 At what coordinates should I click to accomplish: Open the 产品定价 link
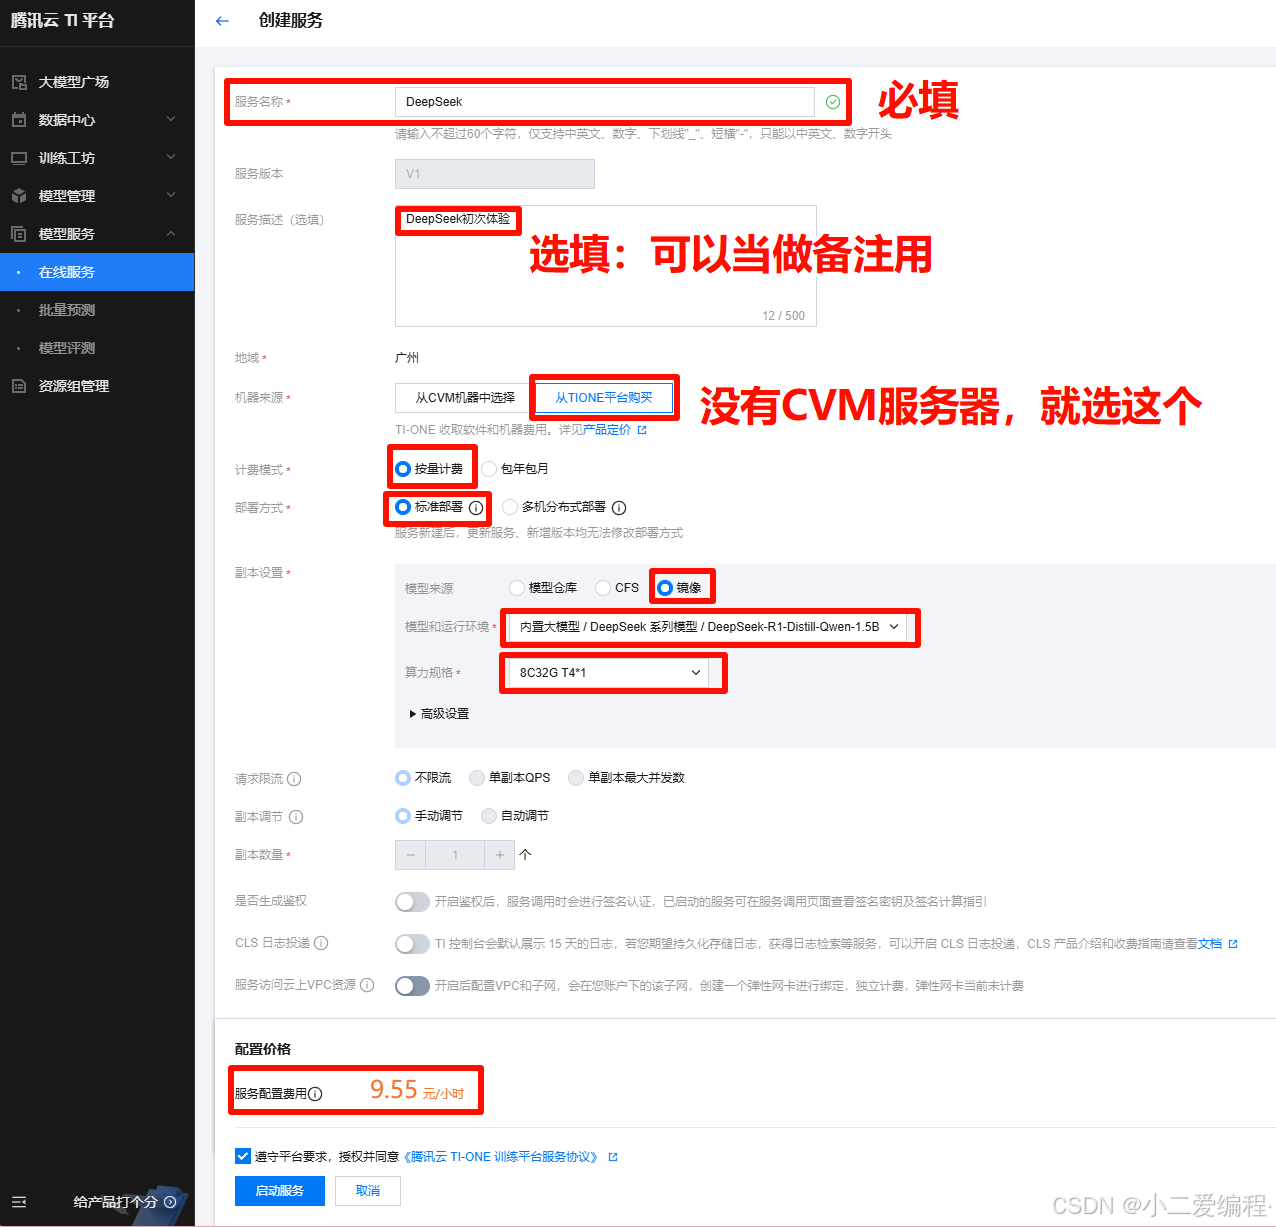(607, 430)
